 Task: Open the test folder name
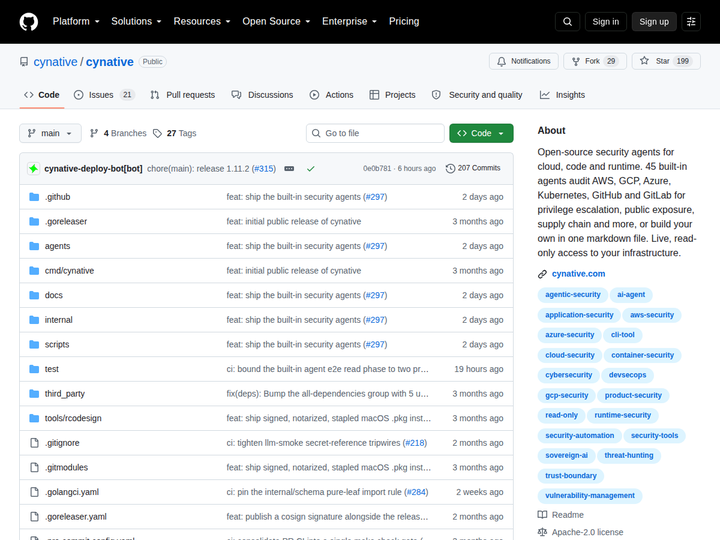[51, 369]
